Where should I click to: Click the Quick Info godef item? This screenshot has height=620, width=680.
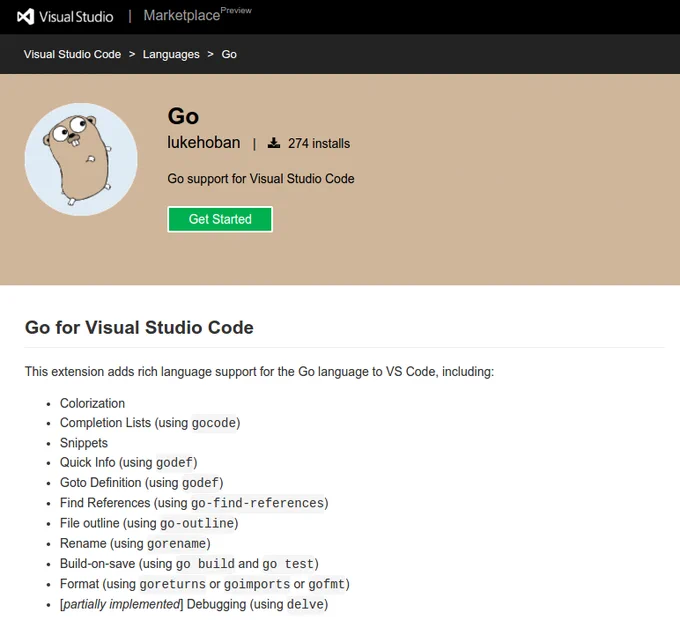129,463
